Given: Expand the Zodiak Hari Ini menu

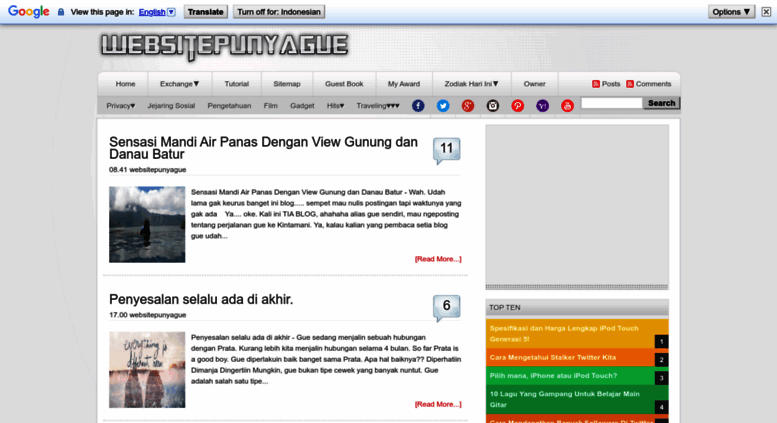Looking at the screenshot, I should (471, 84).
